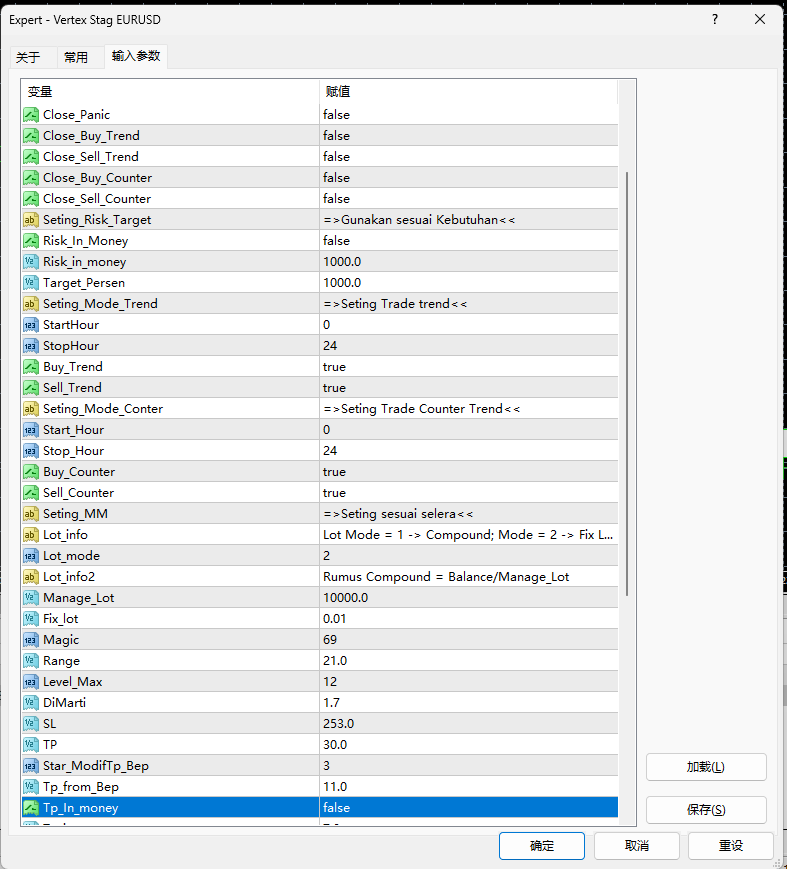Click the integer icon beside StartHour
Screen dimensions: 787x869
click(31, 325)
